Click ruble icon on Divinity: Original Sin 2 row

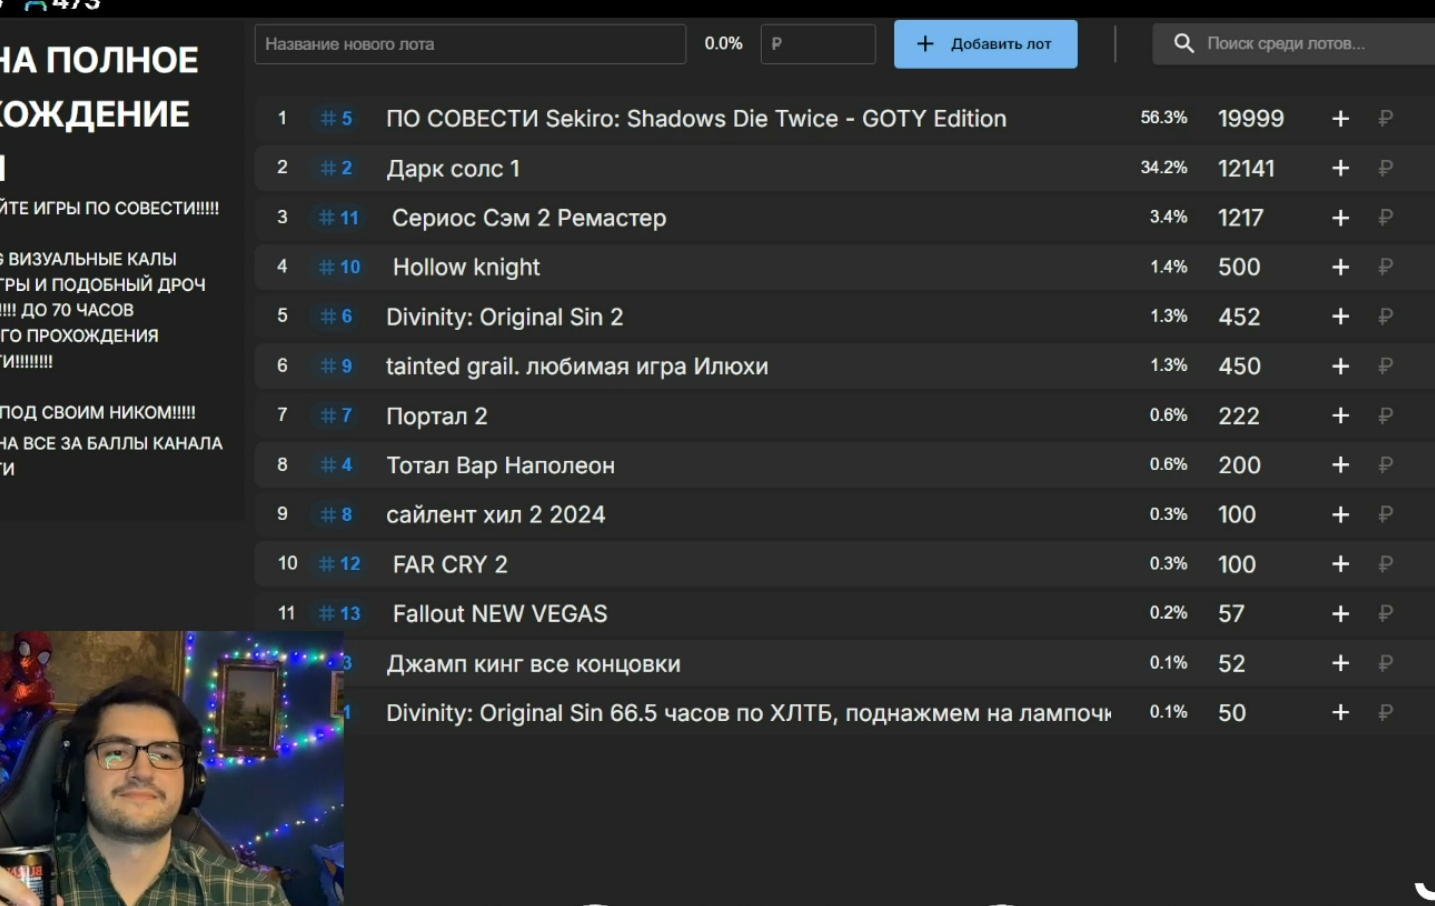1385,316
